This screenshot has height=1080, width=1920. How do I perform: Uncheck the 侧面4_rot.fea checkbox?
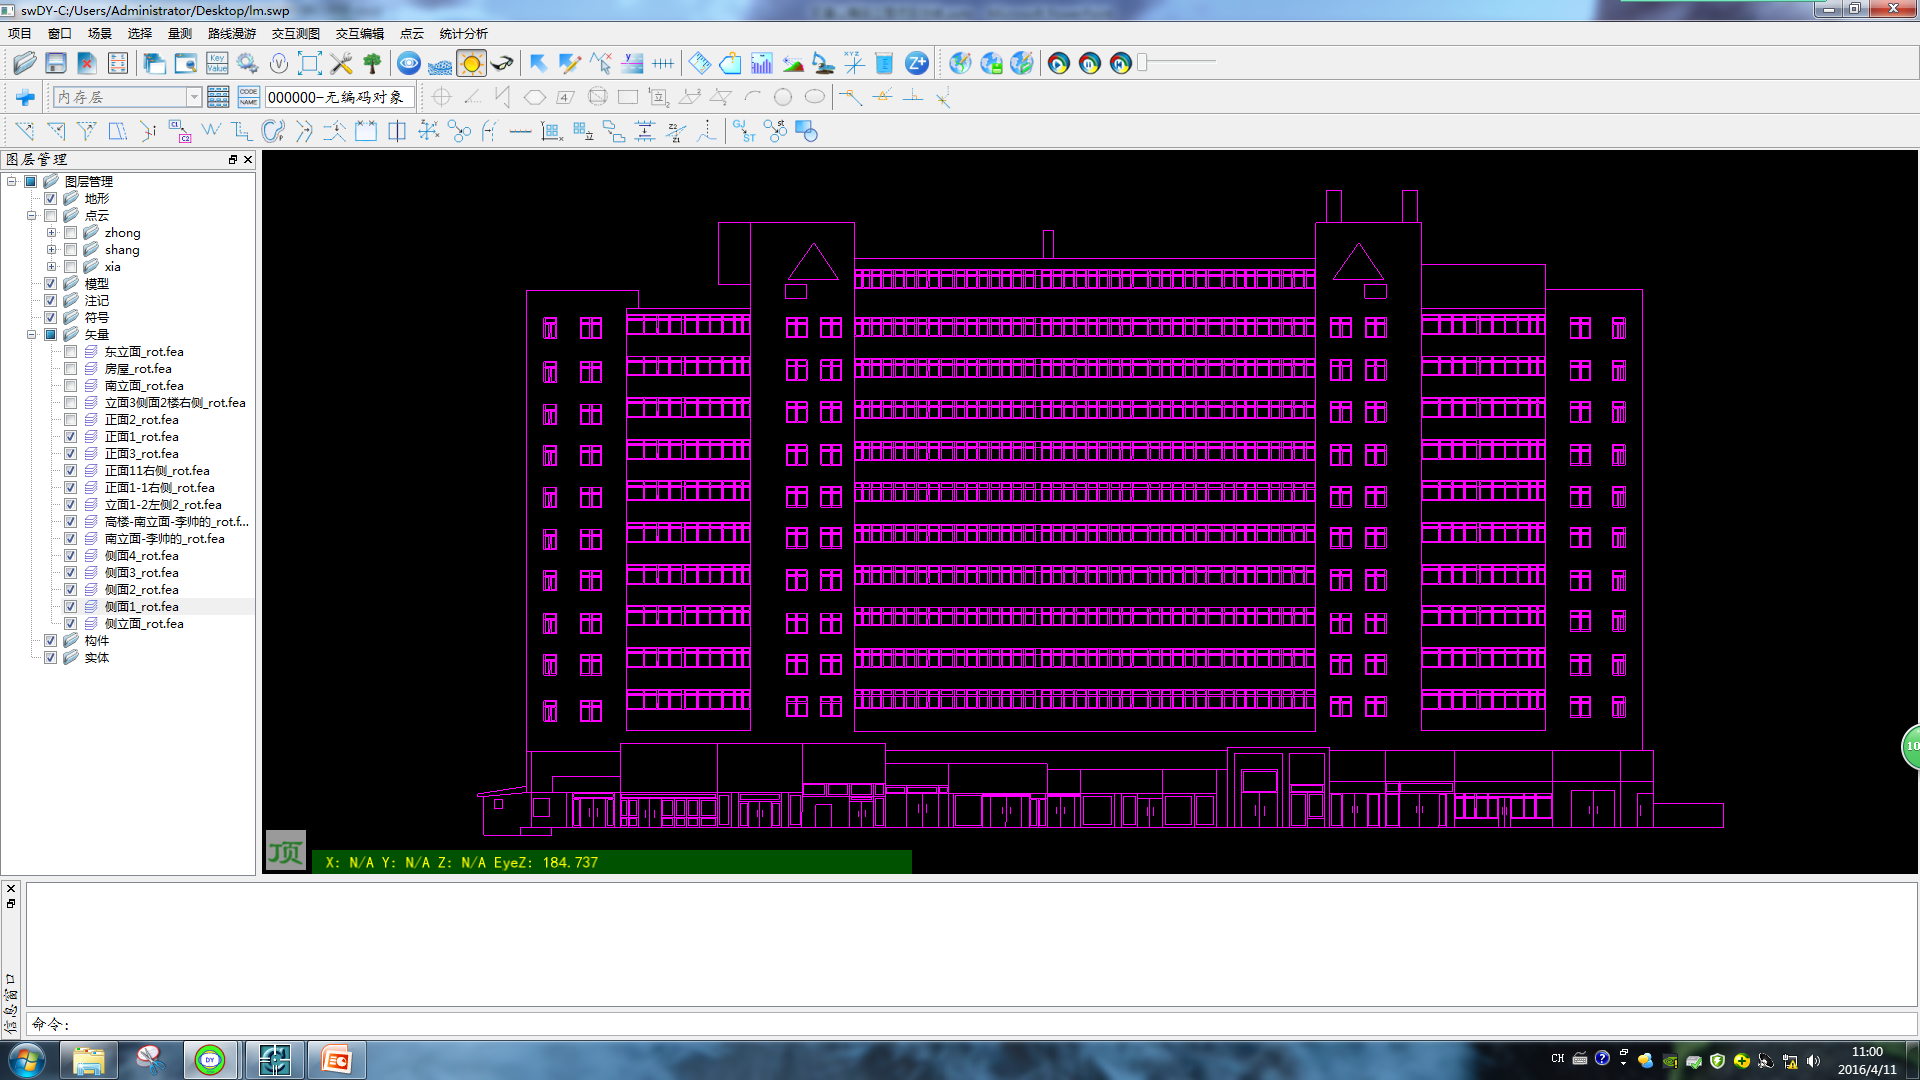[71, 555]
